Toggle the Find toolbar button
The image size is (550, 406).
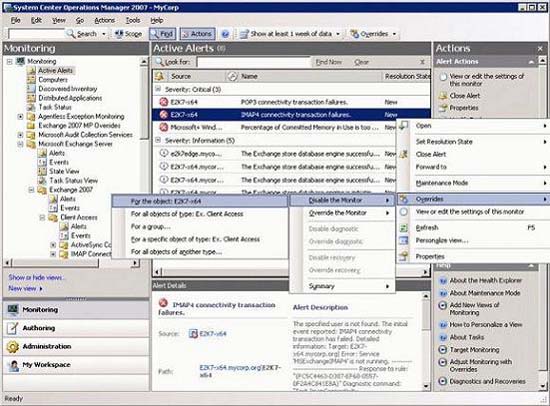(x=162, y=34)
